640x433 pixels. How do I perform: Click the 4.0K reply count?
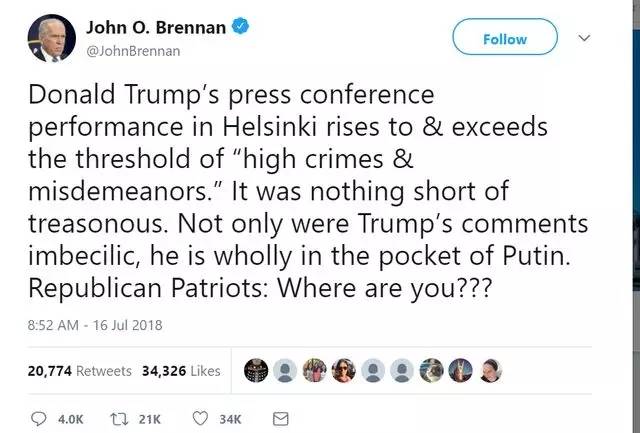(x=71, y=417)
